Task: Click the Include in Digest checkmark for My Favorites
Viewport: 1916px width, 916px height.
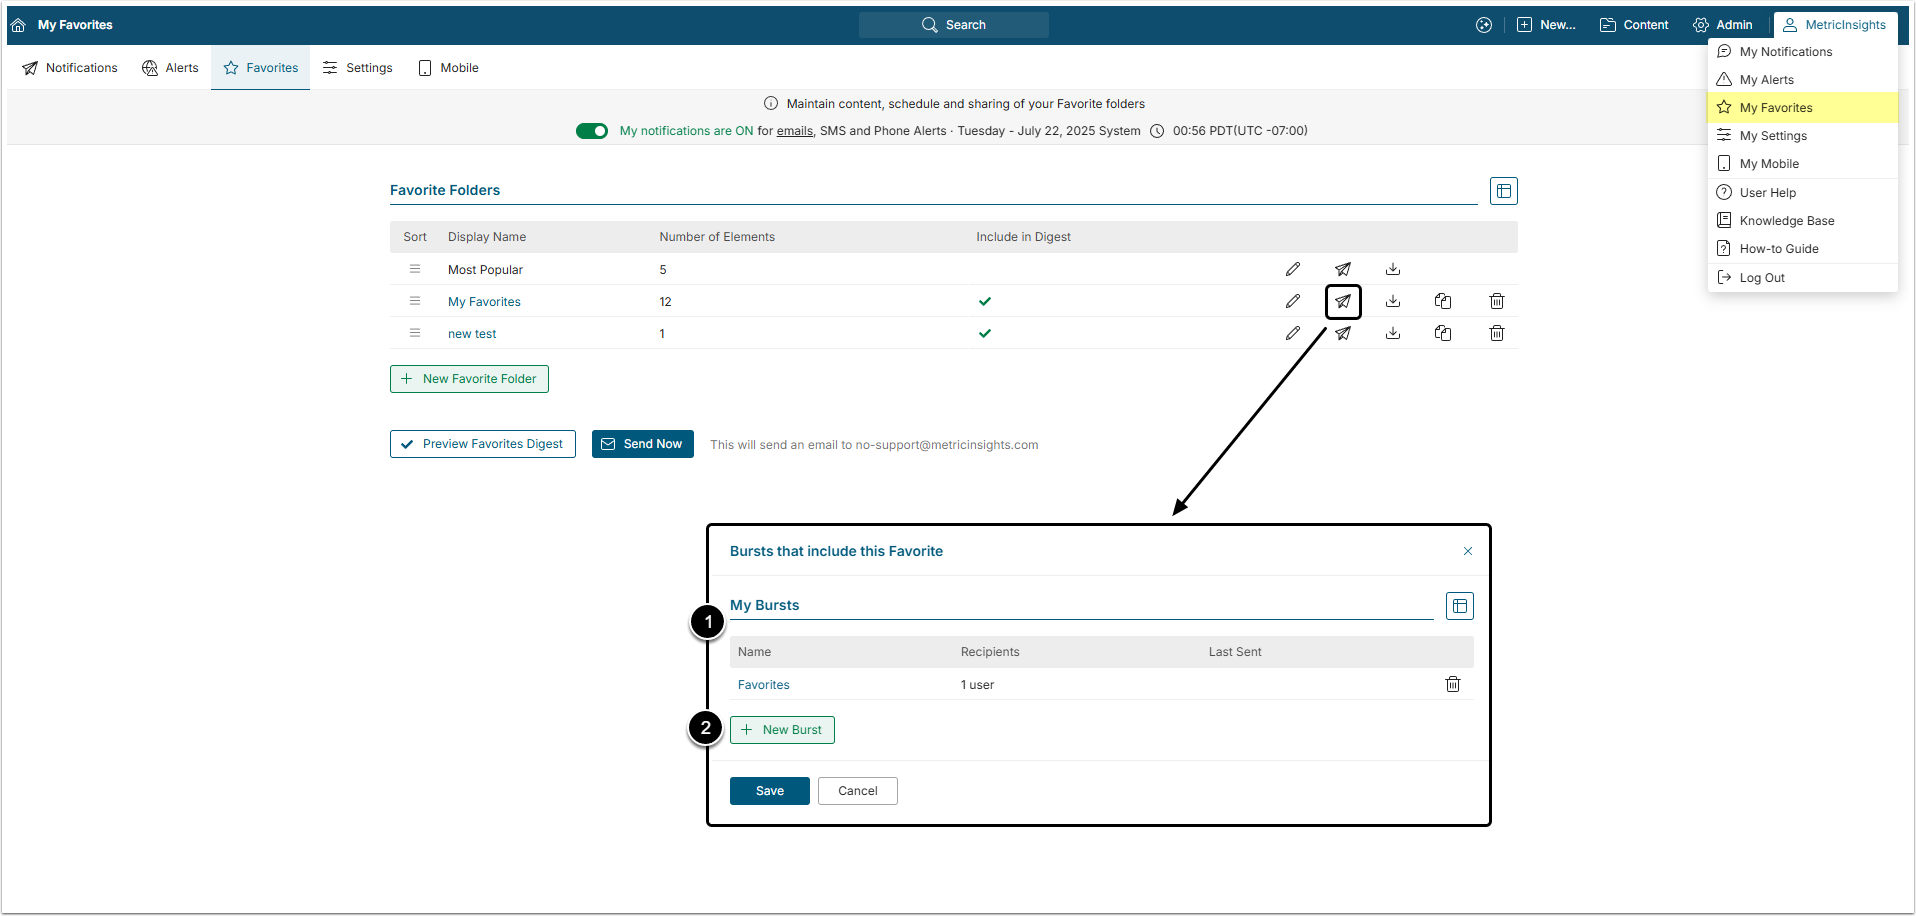Action: (x=985, y=301)
